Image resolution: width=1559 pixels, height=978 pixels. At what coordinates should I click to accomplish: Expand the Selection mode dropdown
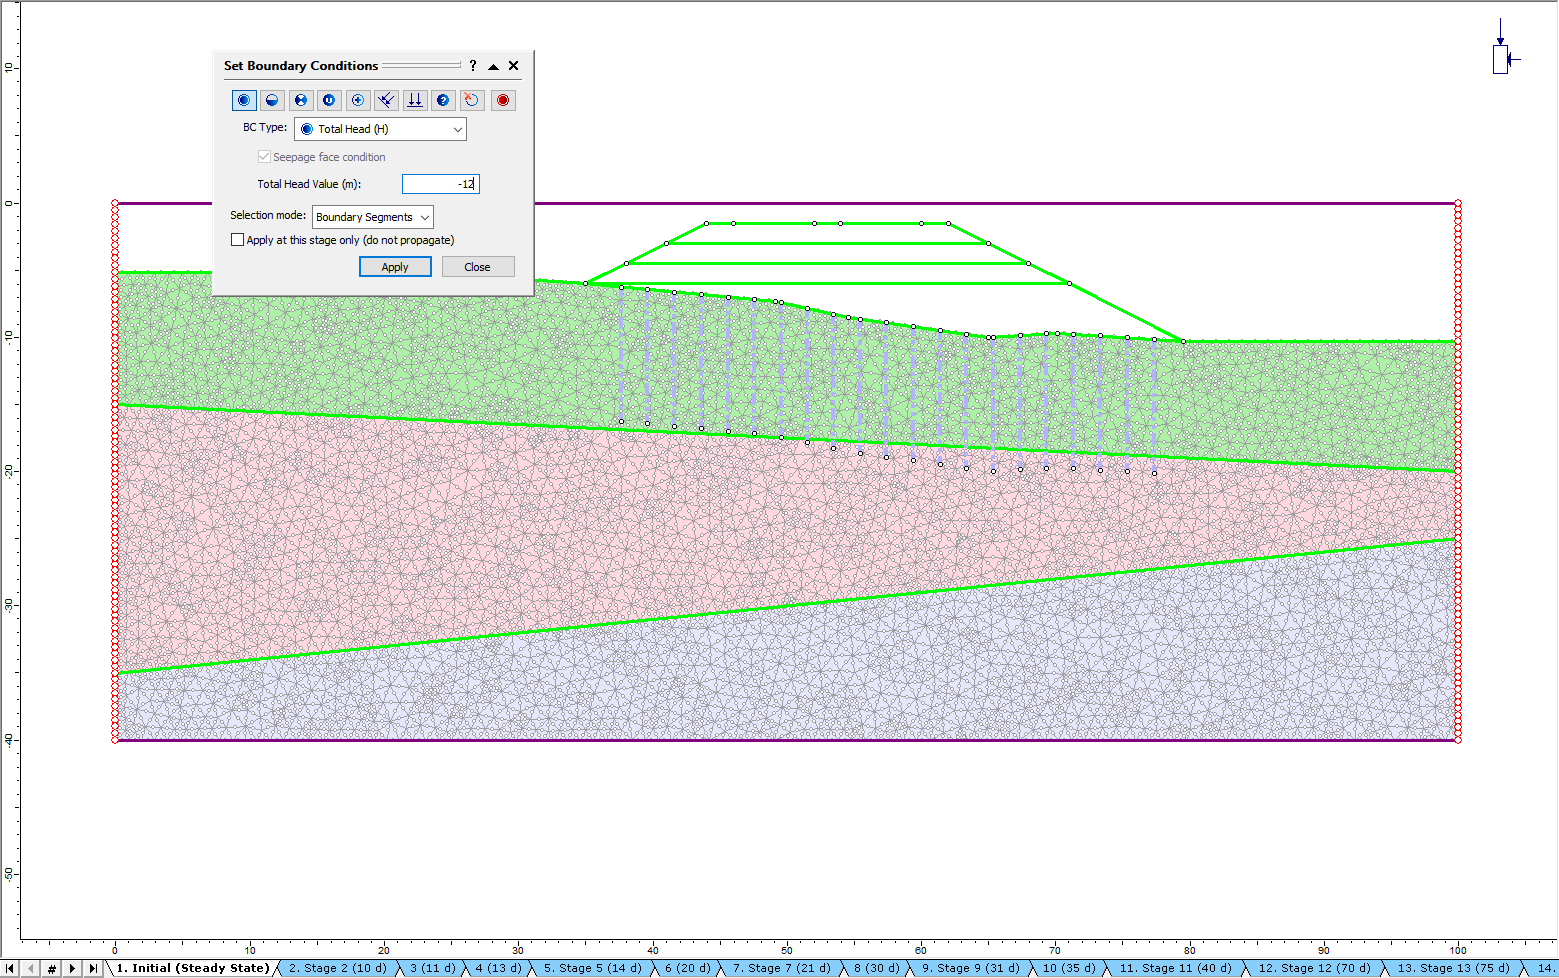(x=372, y=217)
